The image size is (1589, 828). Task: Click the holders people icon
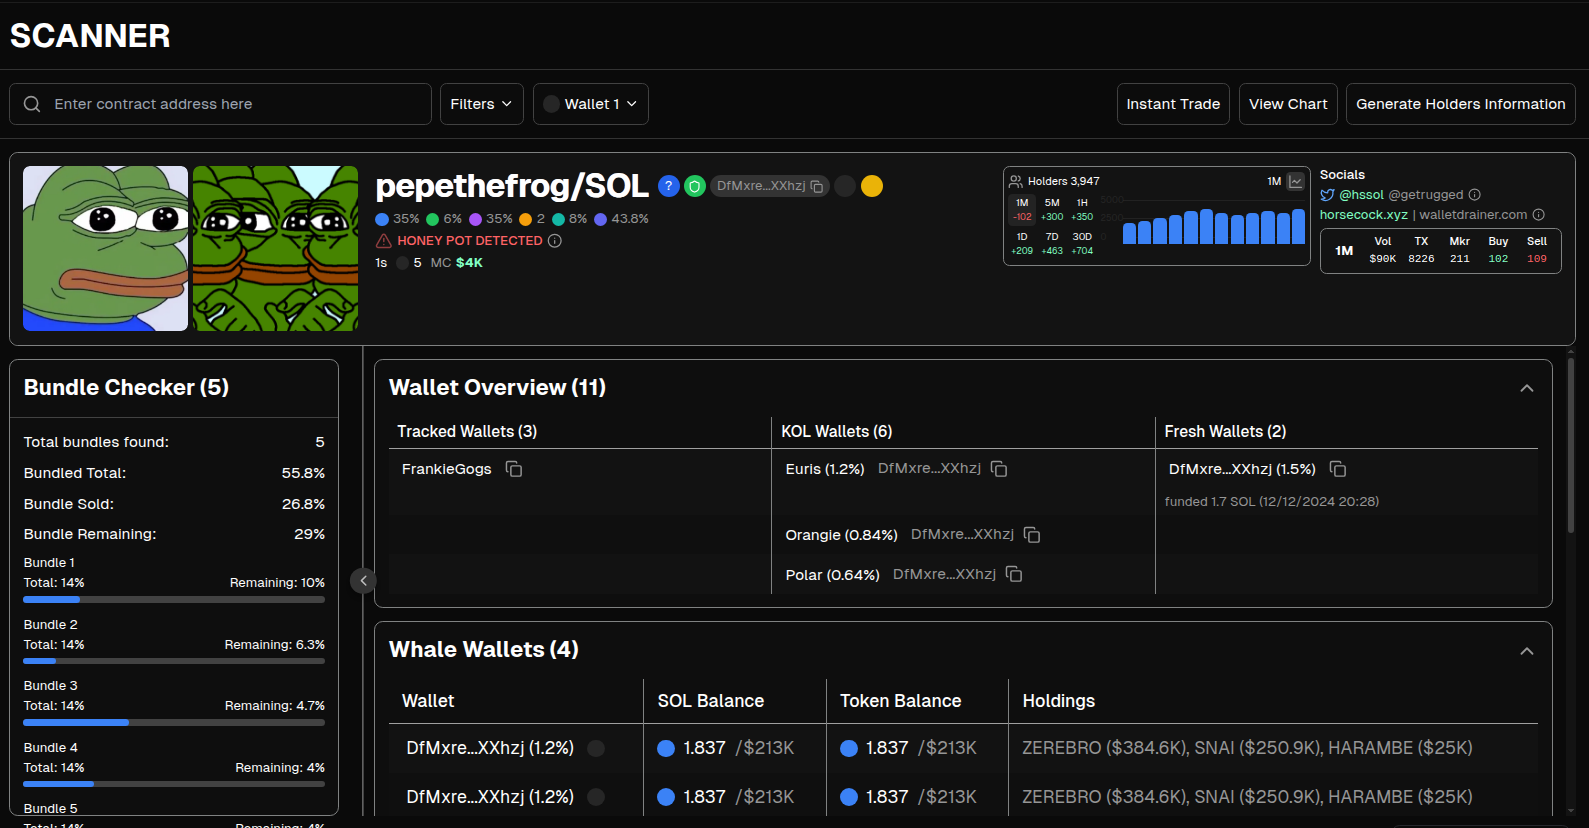point(1016,181)
